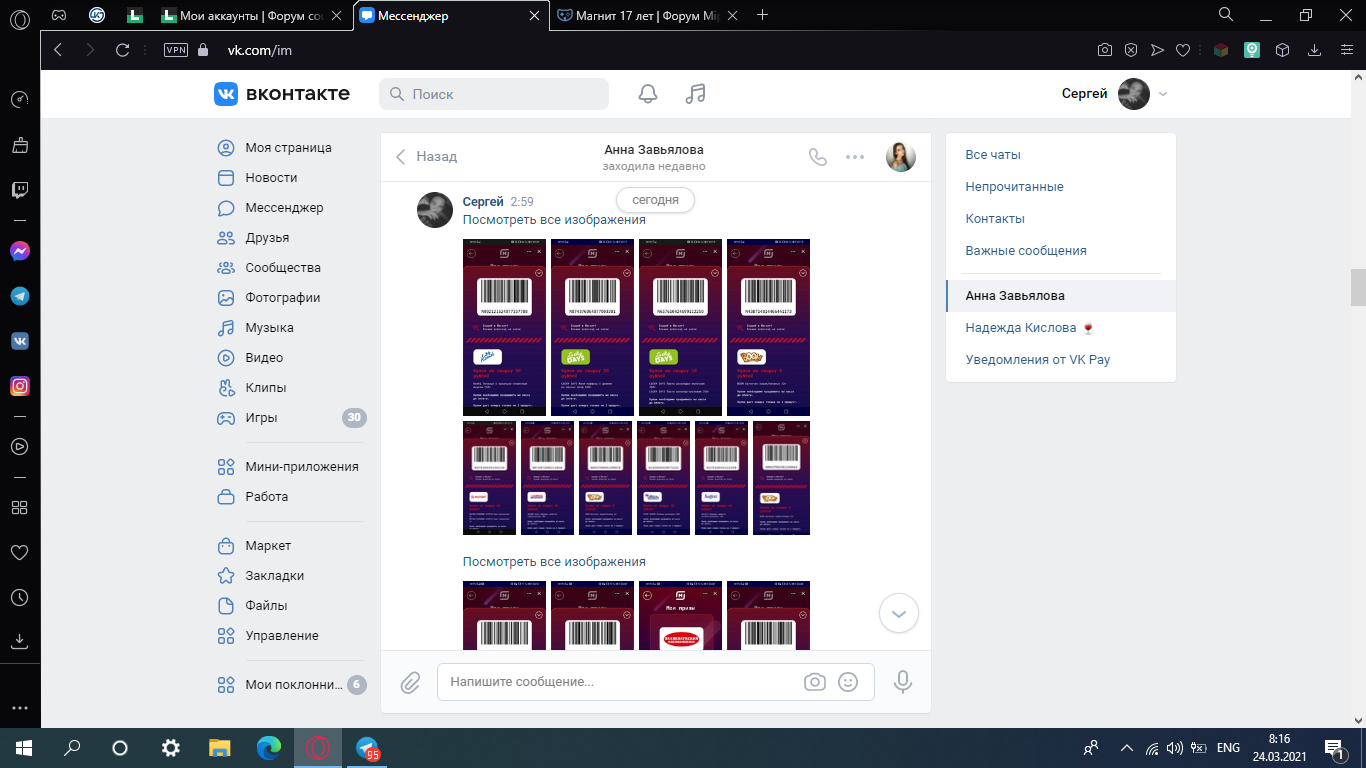Open the ad blocker shield icon
The width and height of the screenshot is (1366, 768).
click(x=1131, y=50)
